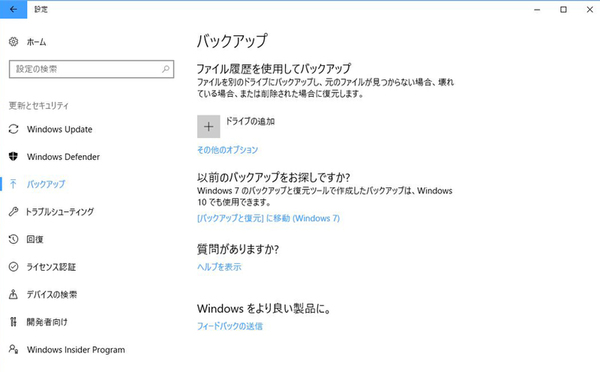Click the Windows Update refresh icon

click(13, 129)
